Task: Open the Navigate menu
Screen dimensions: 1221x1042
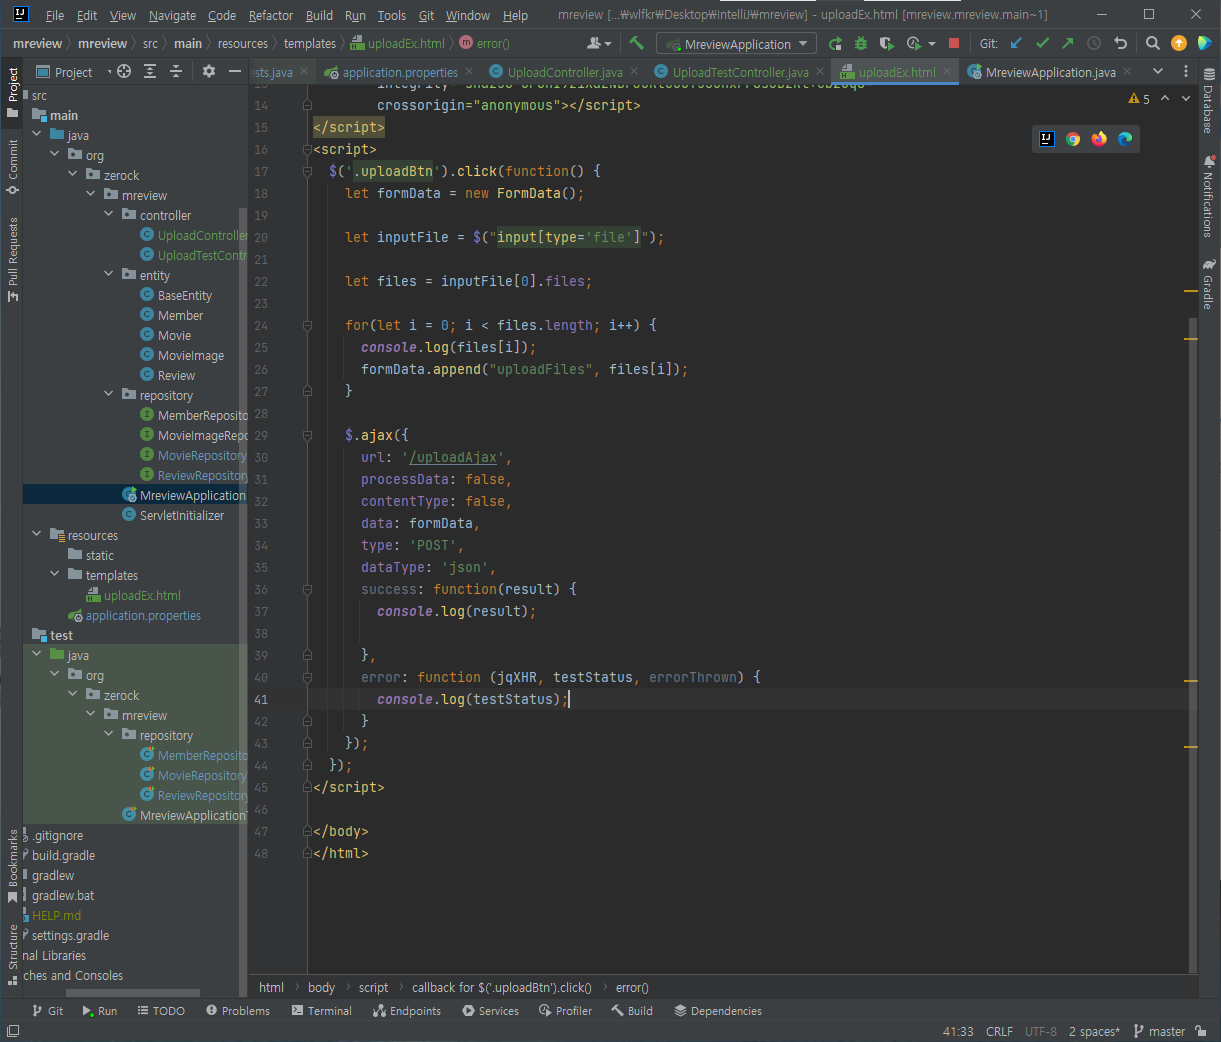Action: pos(172,15)
